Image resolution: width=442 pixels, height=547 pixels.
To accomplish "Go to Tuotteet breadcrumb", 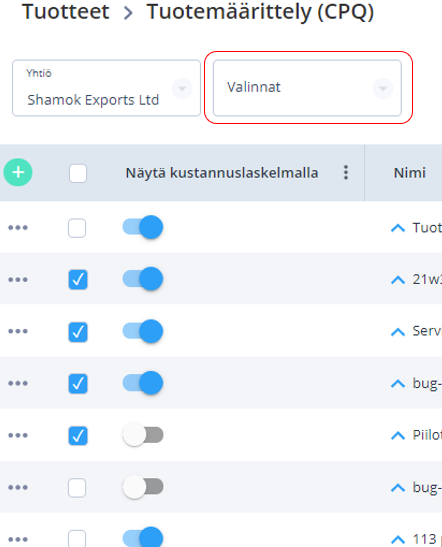I will coord(66,12).
